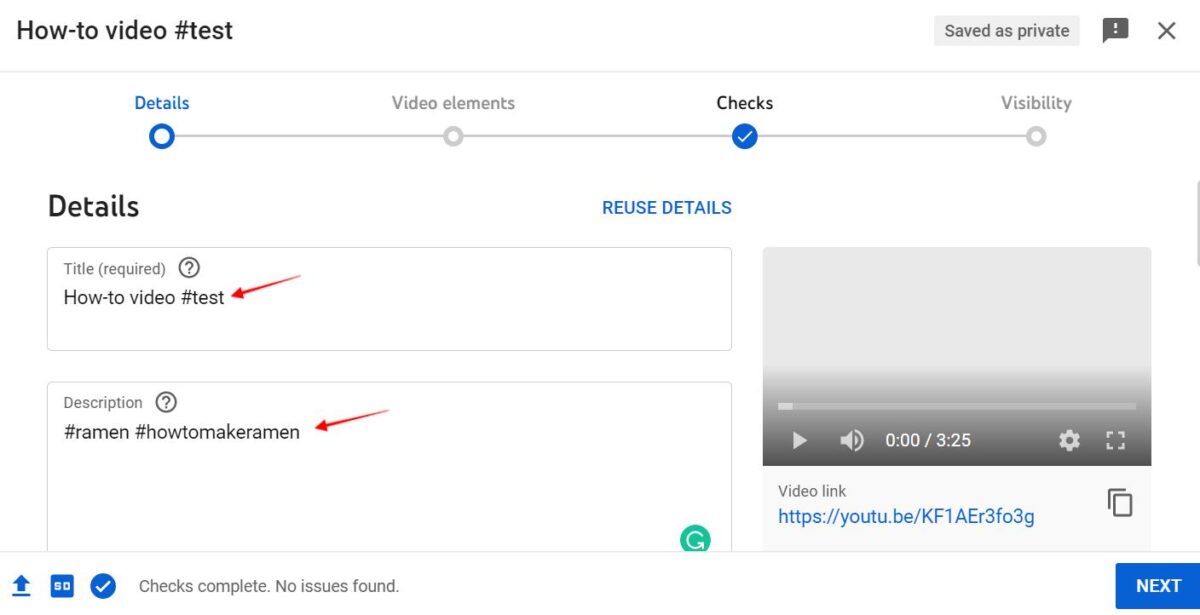This screenshot has width=1200, height=615.
Task: Click the SD video quality icon
Action: 61,585
